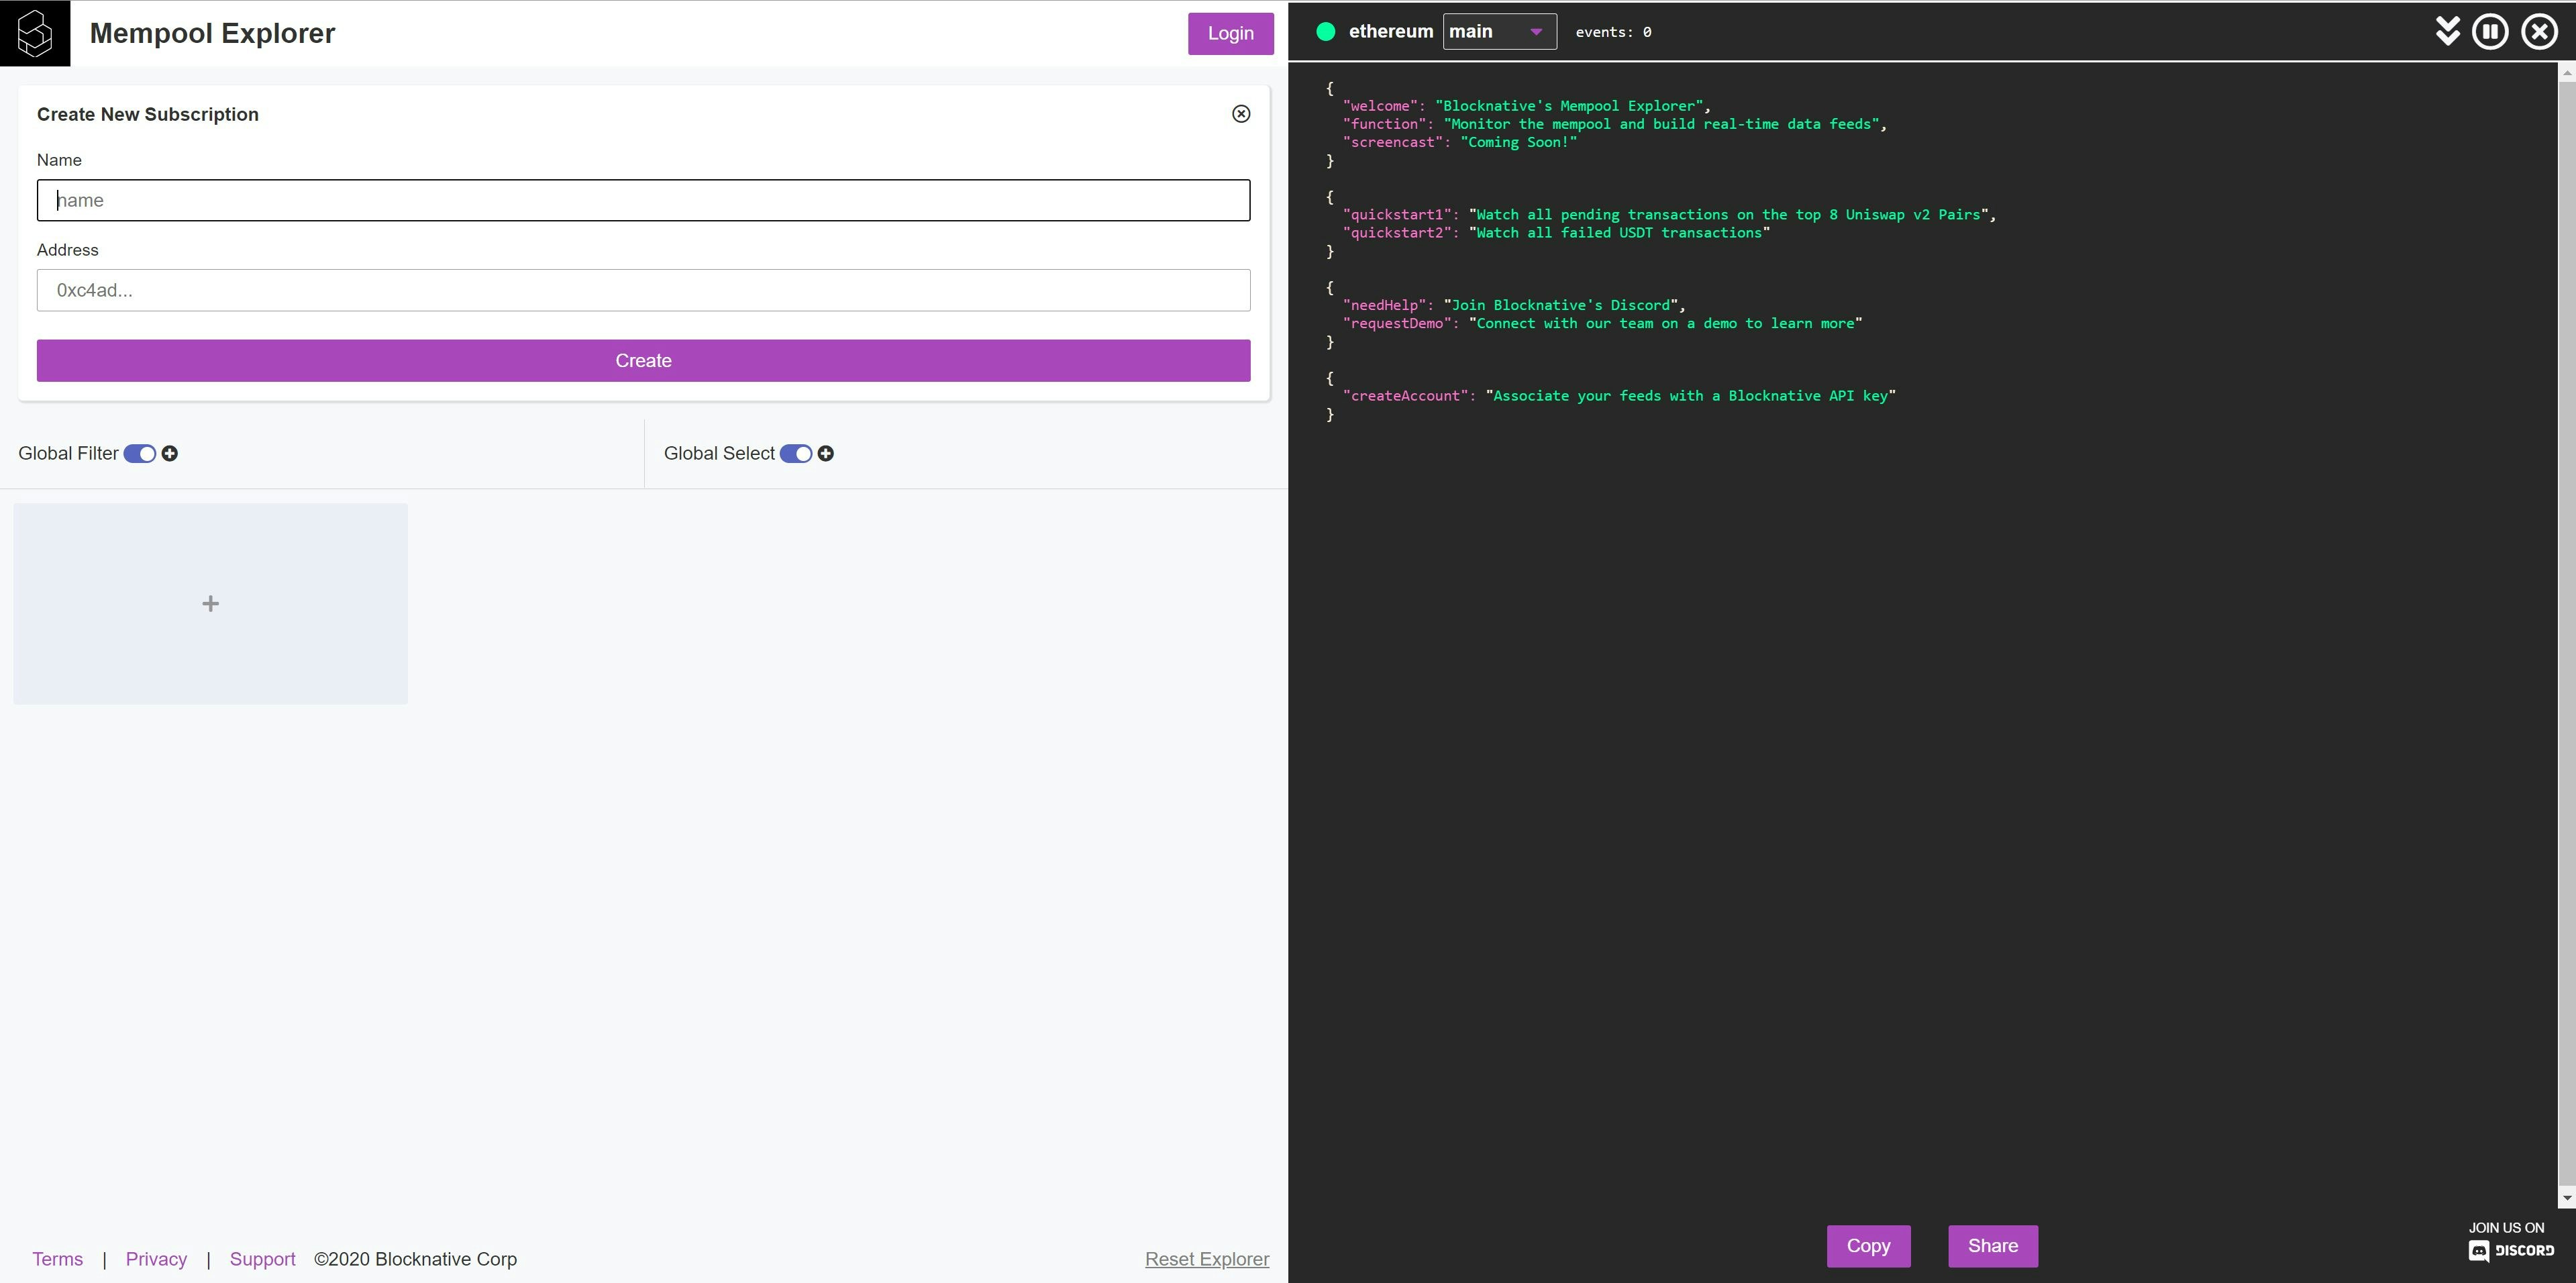Add a new Global Filter plus icon

(170, 454)
